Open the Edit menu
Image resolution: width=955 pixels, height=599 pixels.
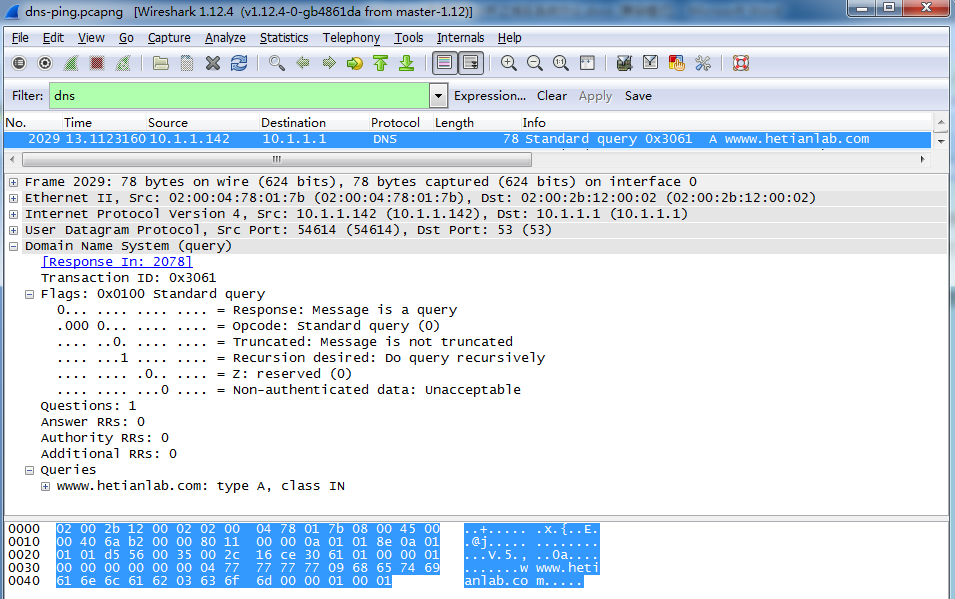pyautogui.click(x=53, y=38)
